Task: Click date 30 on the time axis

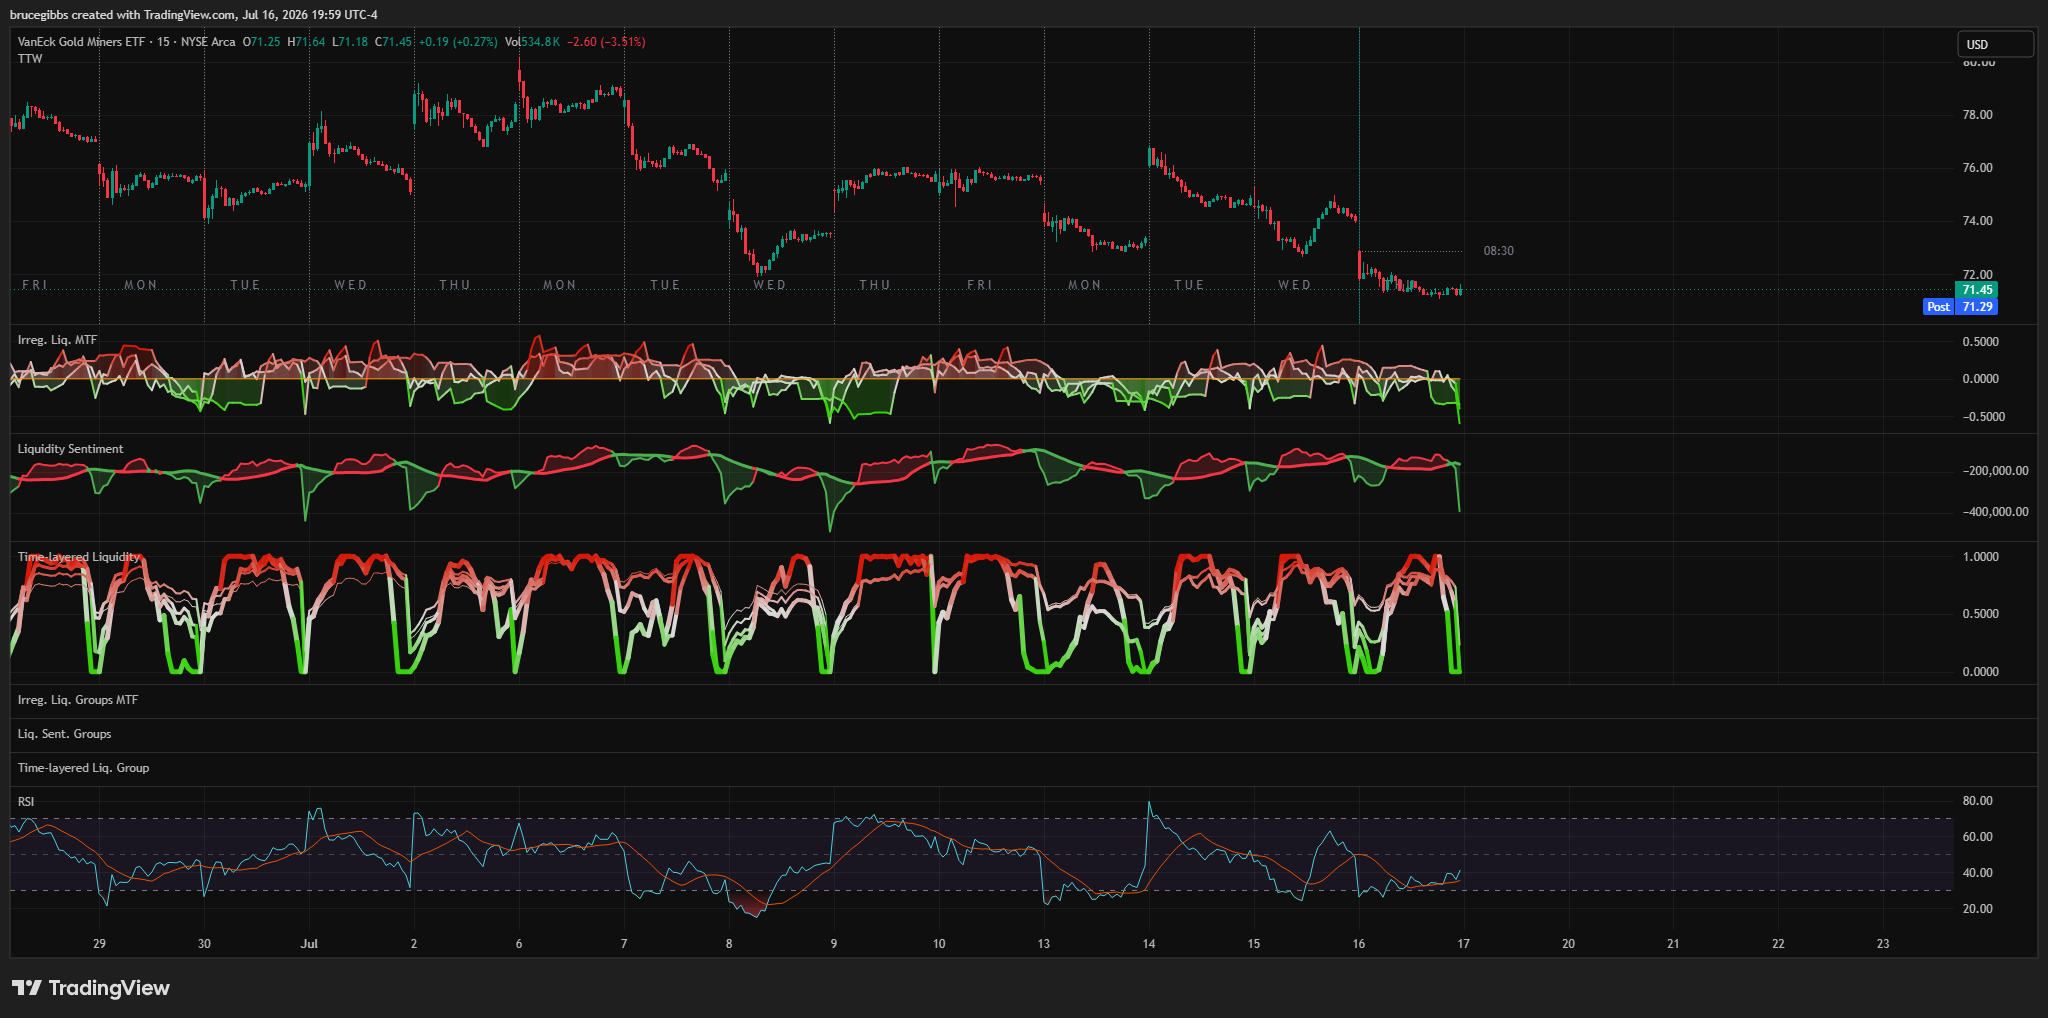Action: [x=204, y=944]
